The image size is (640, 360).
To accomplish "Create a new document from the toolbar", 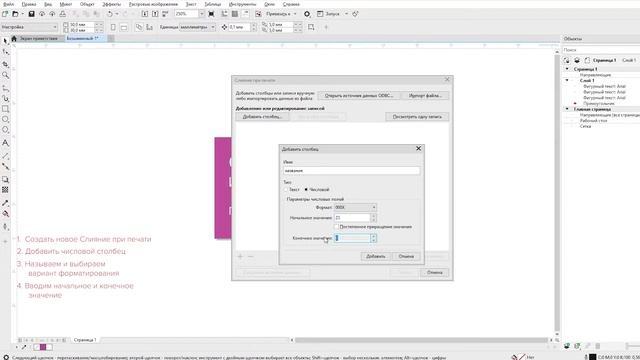I will pyautogui.click(x=5, y=14).
